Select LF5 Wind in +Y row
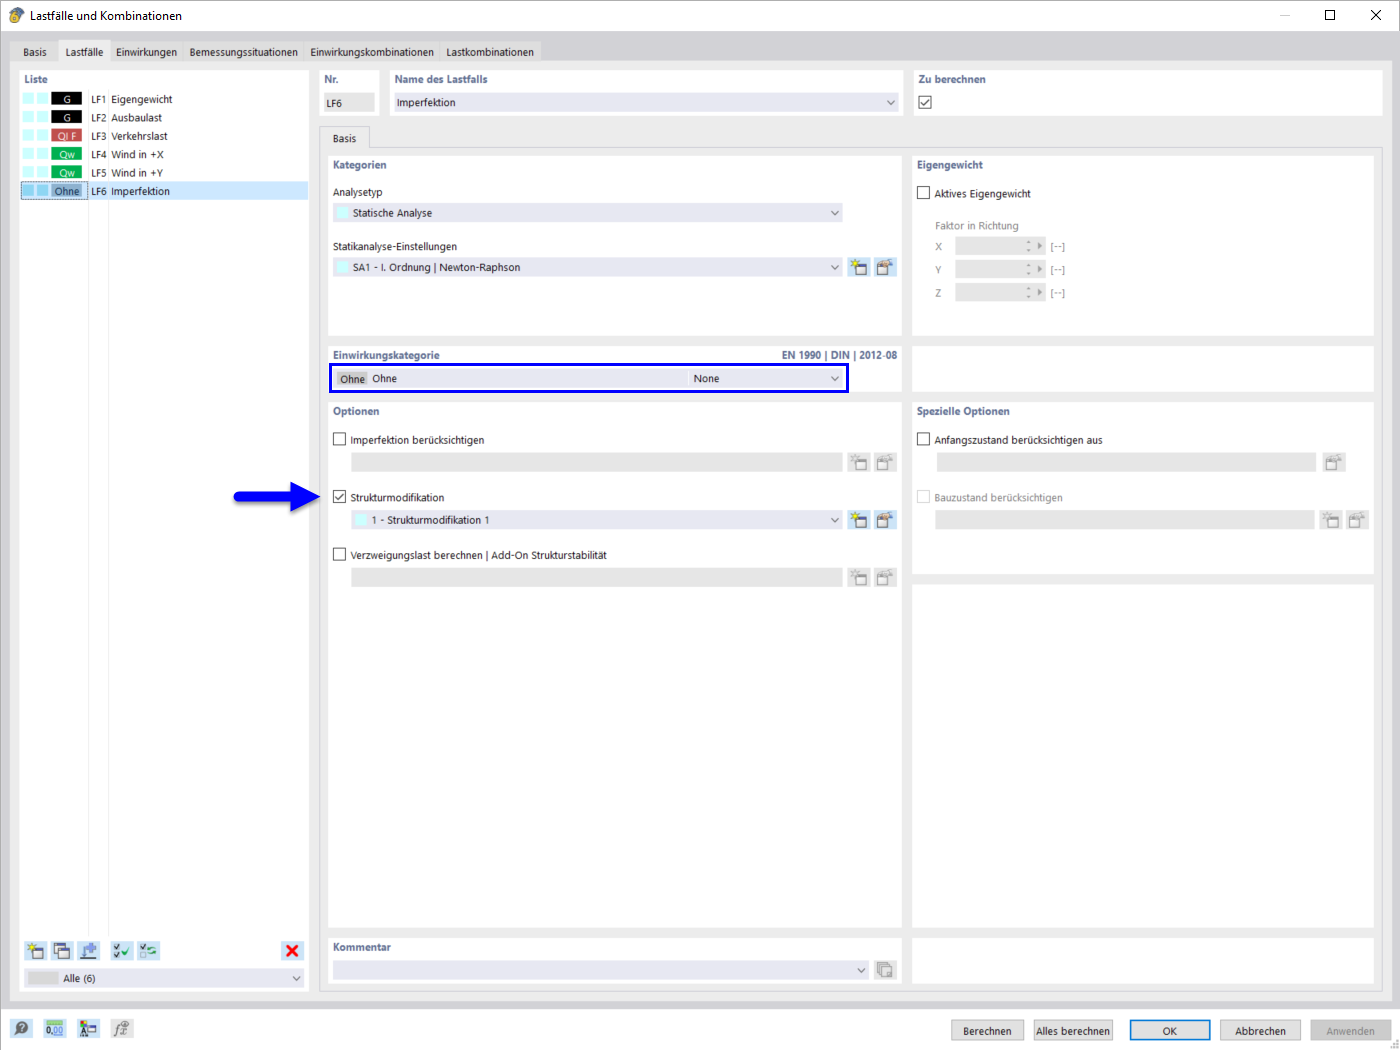This screenshot has width=1400, height=1050. [164, 172]
